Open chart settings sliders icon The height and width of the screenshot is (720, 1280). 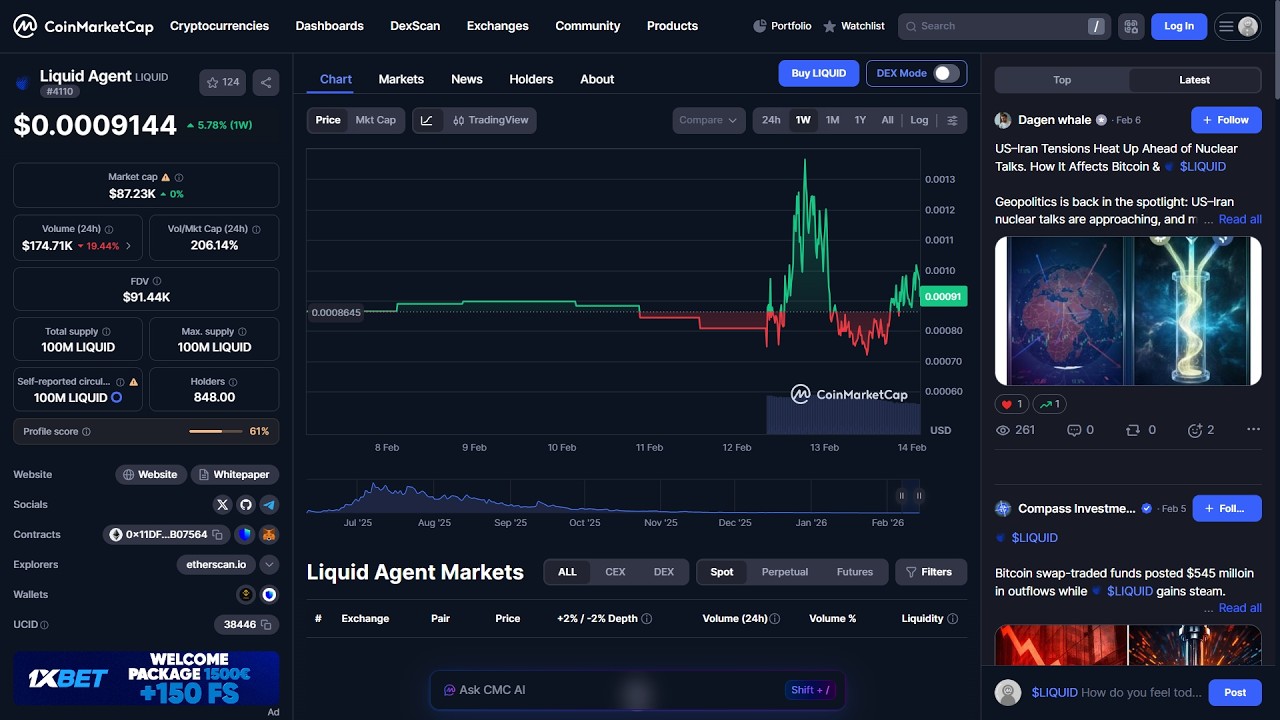pos(952,120)
